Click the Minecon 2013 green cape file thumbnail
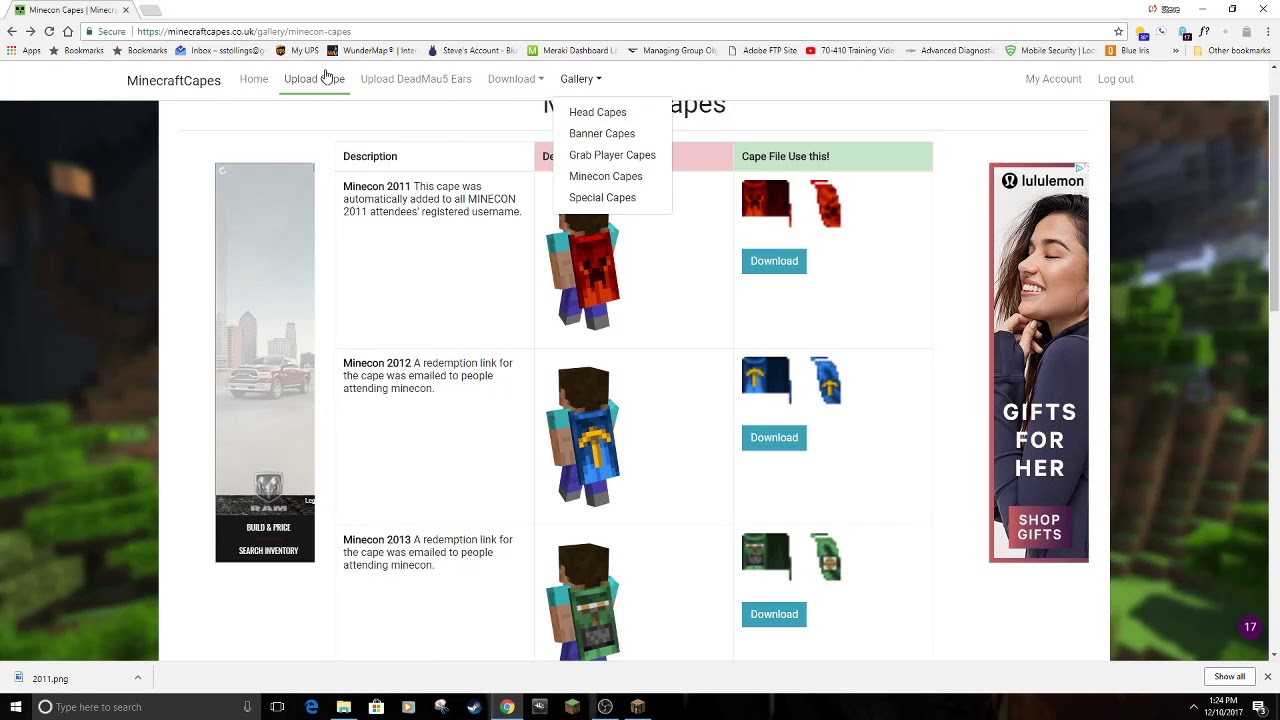 (x=792, y=557)
